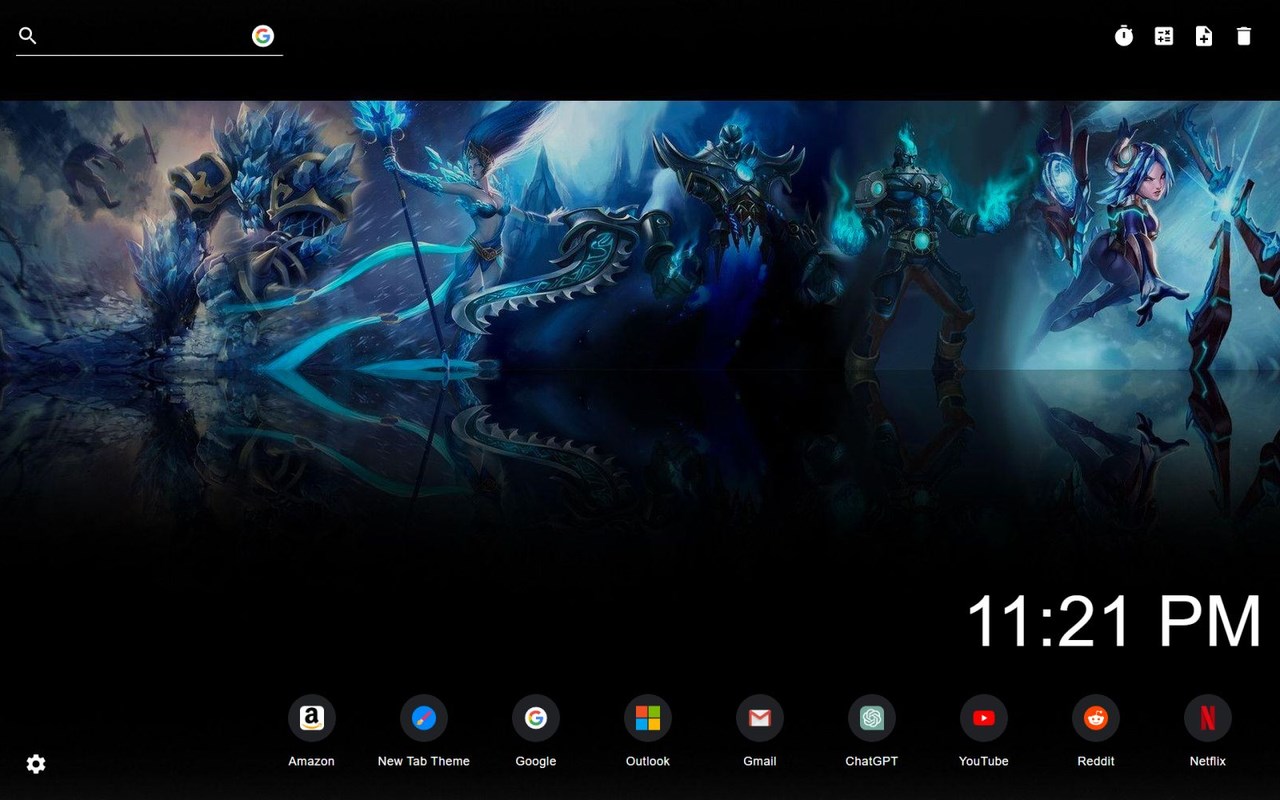Visit the Reddit shortcut
The image size is (1280, 800).
pyautogui.click(x=1096, y=718)
